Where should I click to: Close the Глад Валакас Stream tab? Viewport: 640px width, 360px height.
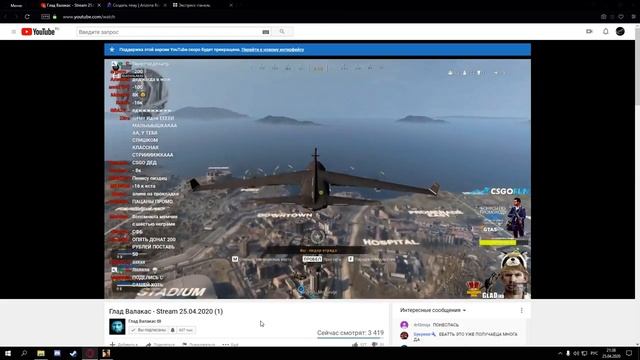click(99, 5)
